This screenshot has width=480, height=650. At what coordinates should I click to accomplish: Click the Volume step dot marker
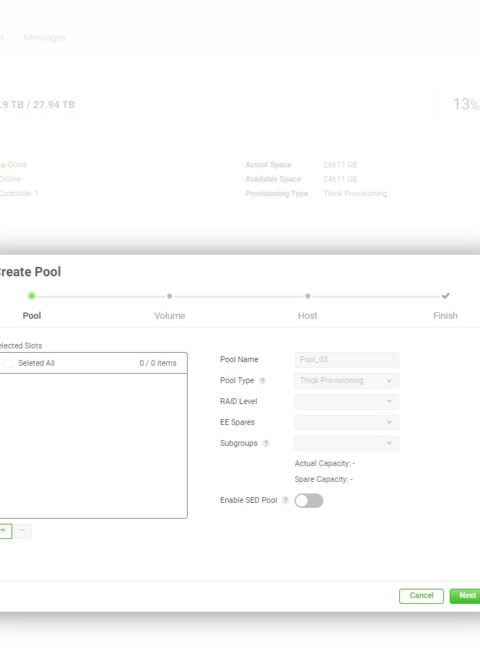point(170,296)
